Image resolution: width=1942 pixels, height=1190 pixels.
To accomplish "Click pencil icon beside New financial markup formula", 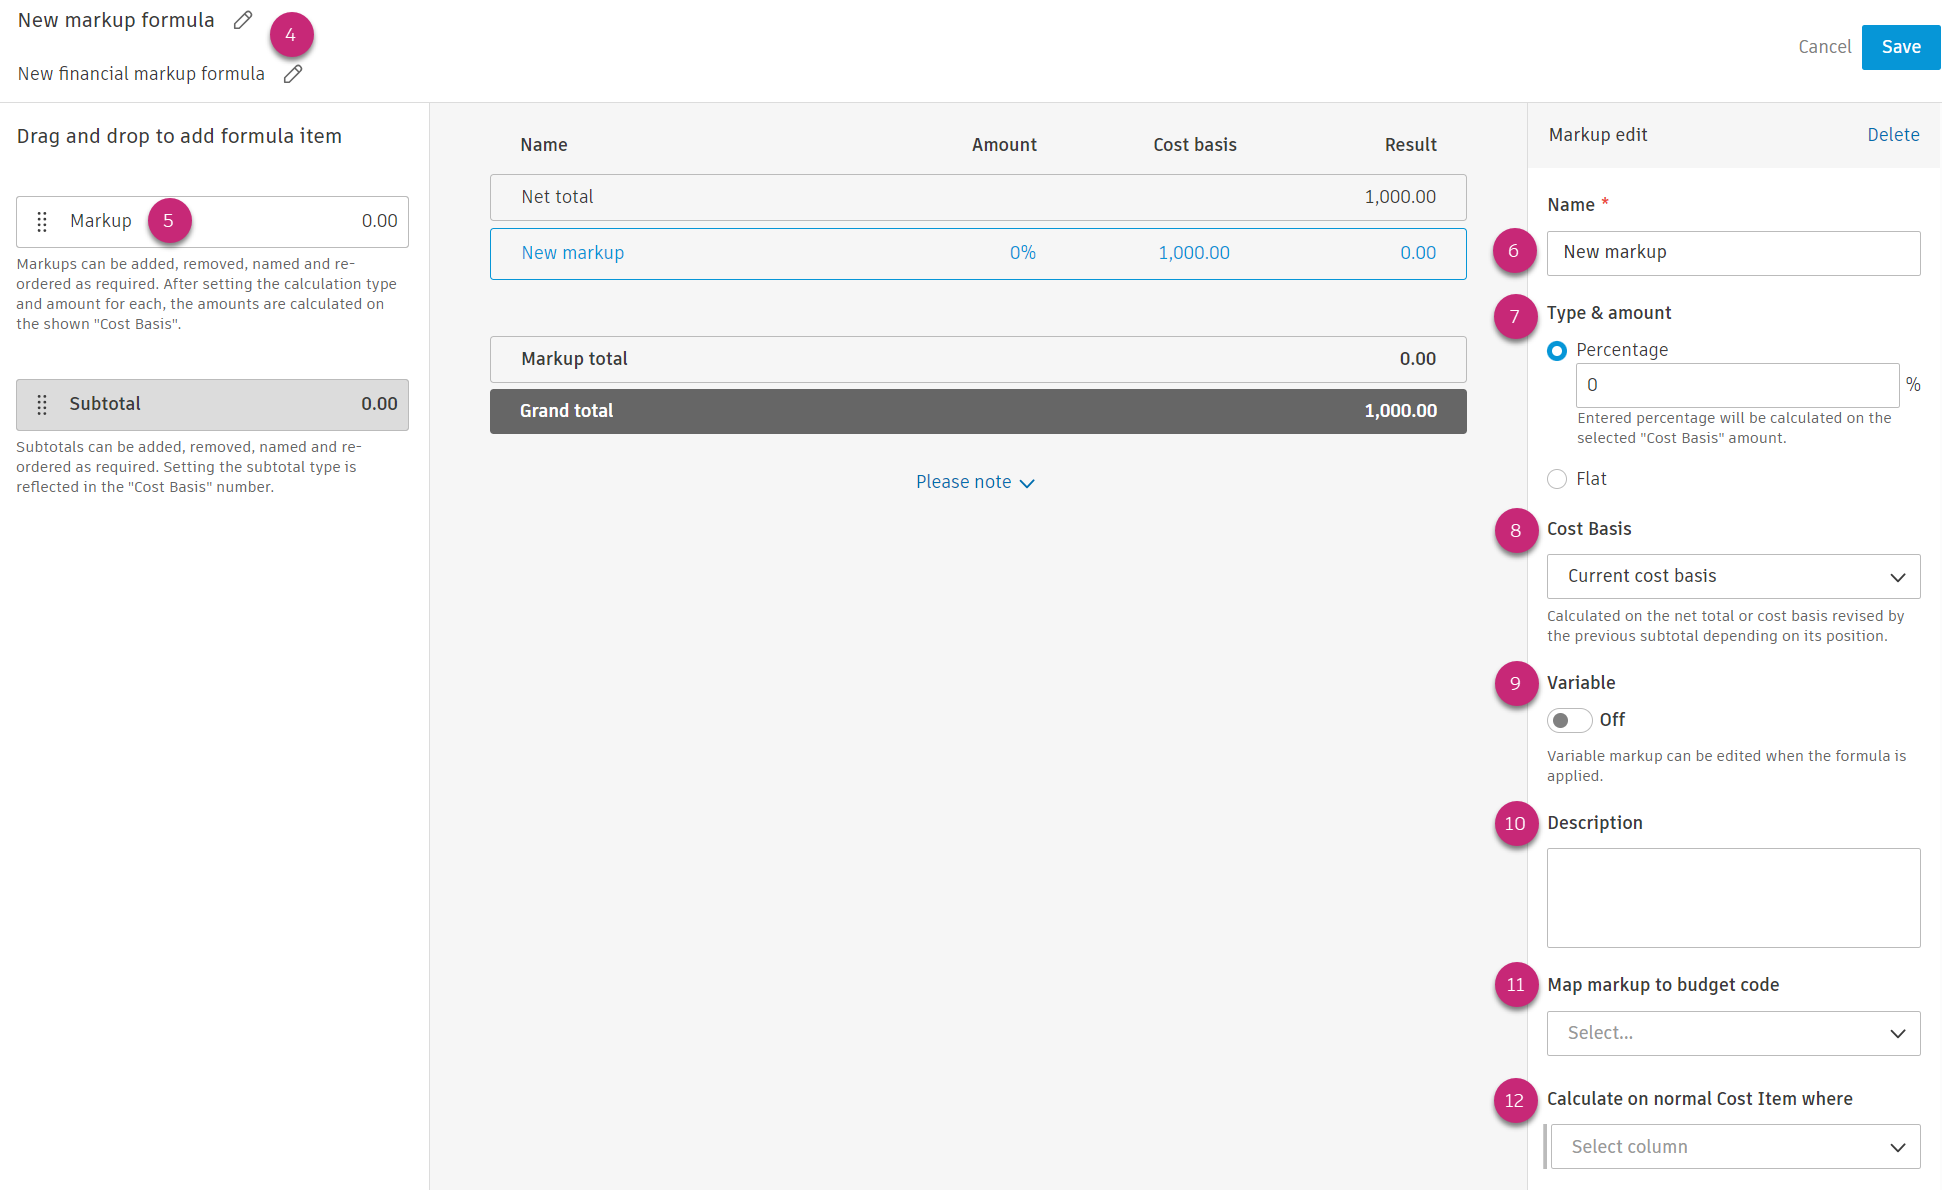I will coord(293,74).
